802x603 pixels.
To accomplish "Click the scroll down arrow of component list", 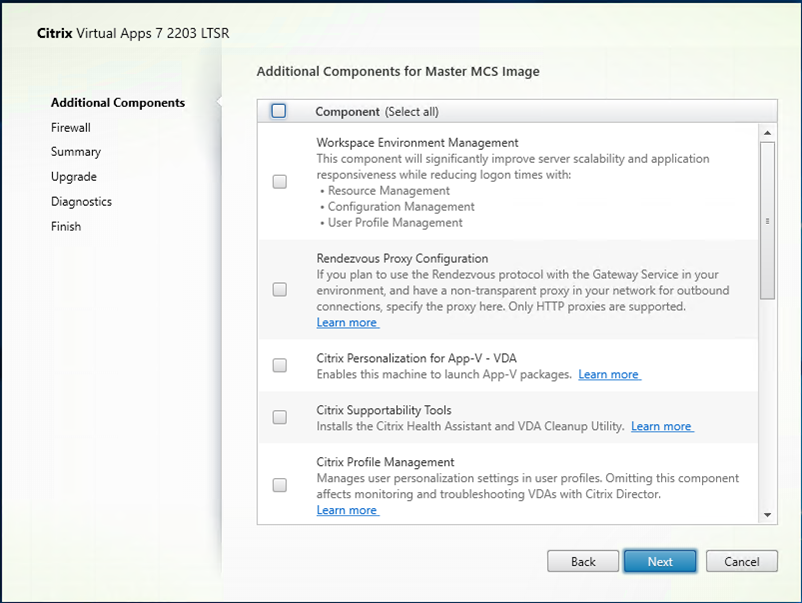I will coord(767,515).
